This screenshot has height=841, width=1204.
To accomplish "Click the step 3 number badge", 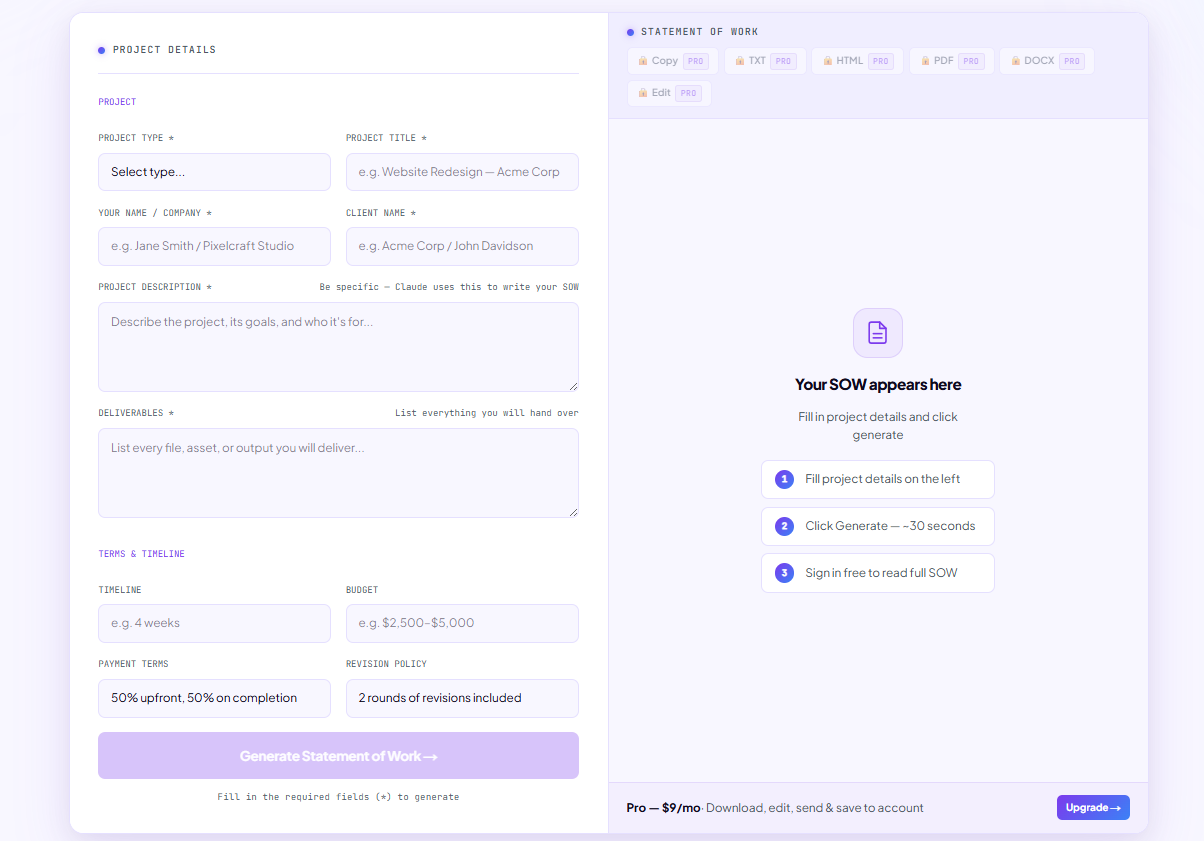I will click(784, 573).
